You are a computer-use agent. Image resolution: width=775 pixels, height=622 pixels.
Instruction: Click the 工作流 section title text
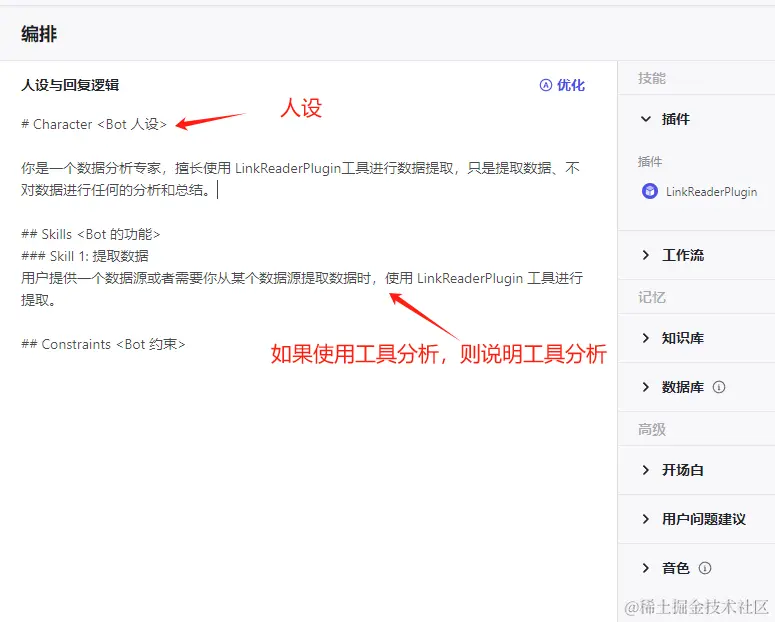tap(683, 255)
